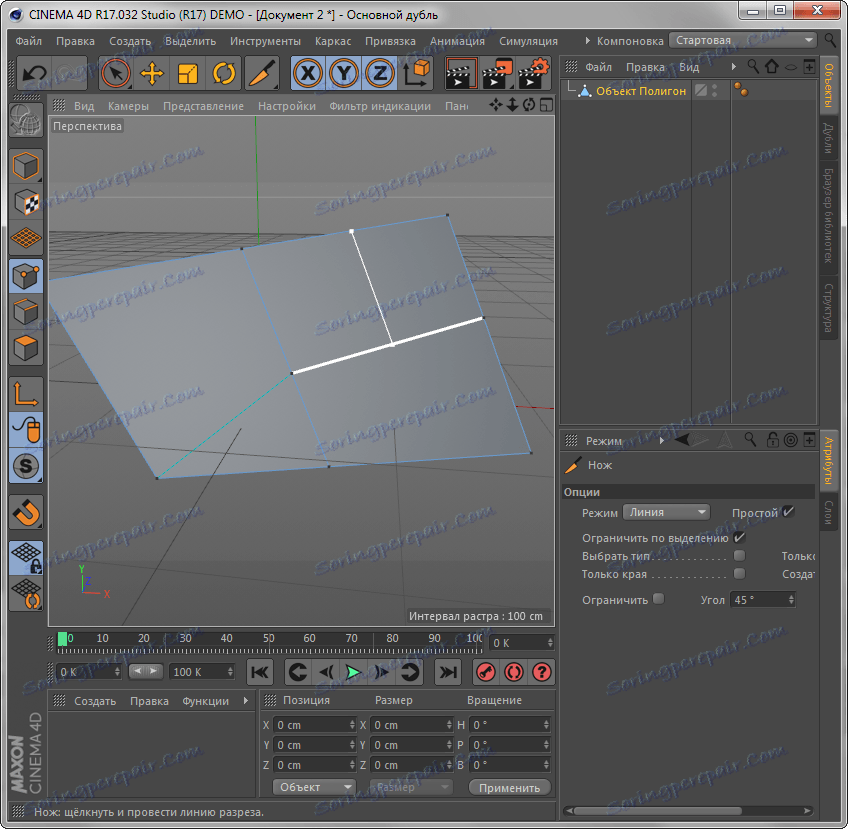Image resolution: width=848 pixels, height=829 pixels.
Task: Click the timeline range slider handle
Action: 145,672
